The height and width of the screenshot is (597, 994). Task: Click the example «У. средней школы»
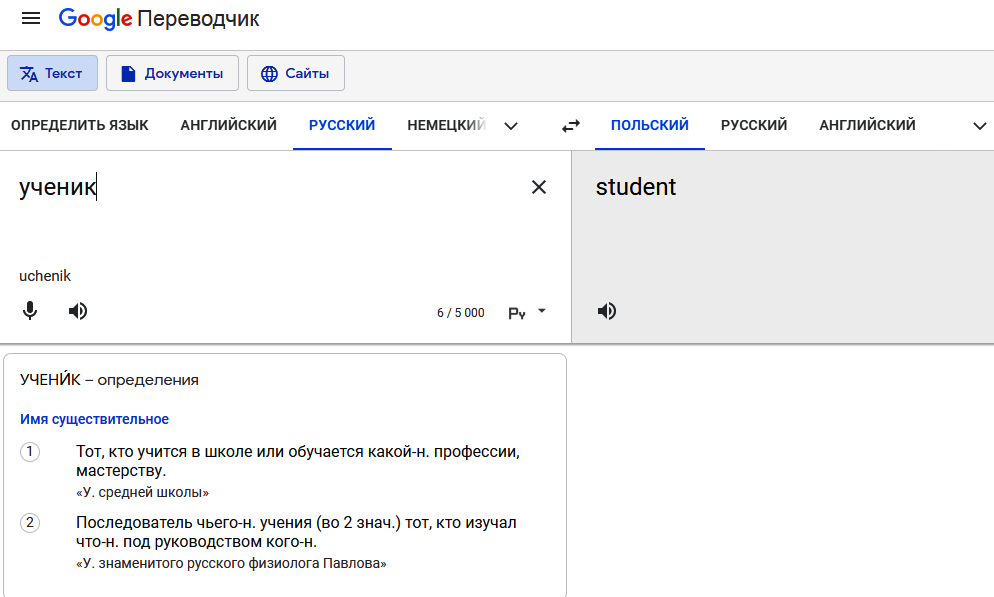pos(143,492)
